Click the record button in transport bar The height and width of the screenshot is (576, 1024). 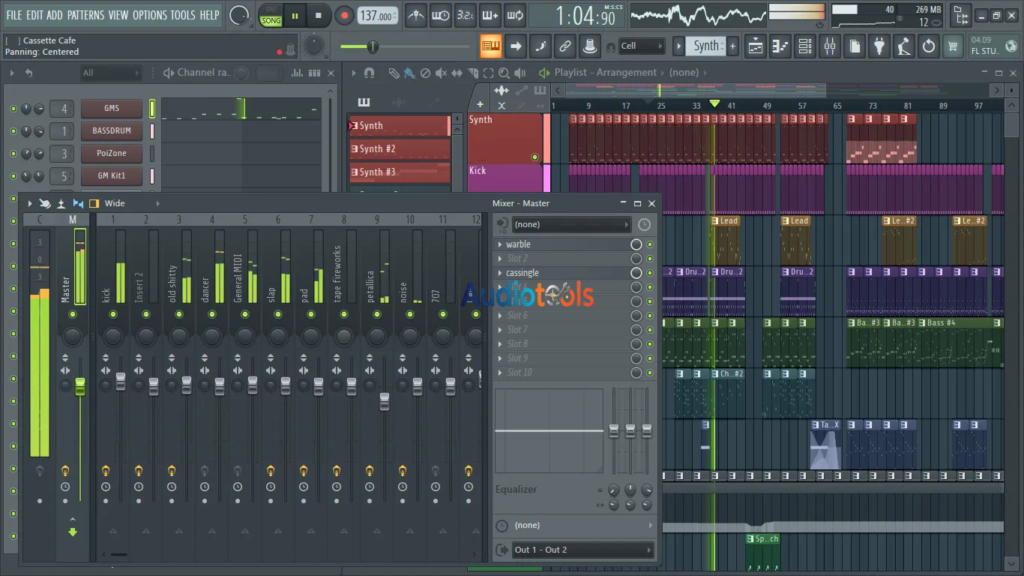tap(344, 16)
